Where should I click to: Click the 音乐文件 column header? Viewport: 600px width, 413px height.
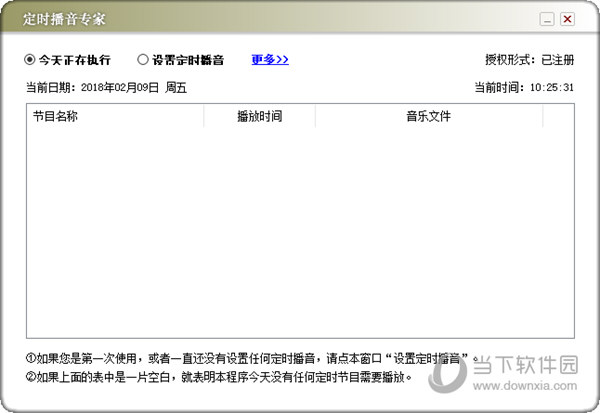pyautogui.click(x=428, y=117)
